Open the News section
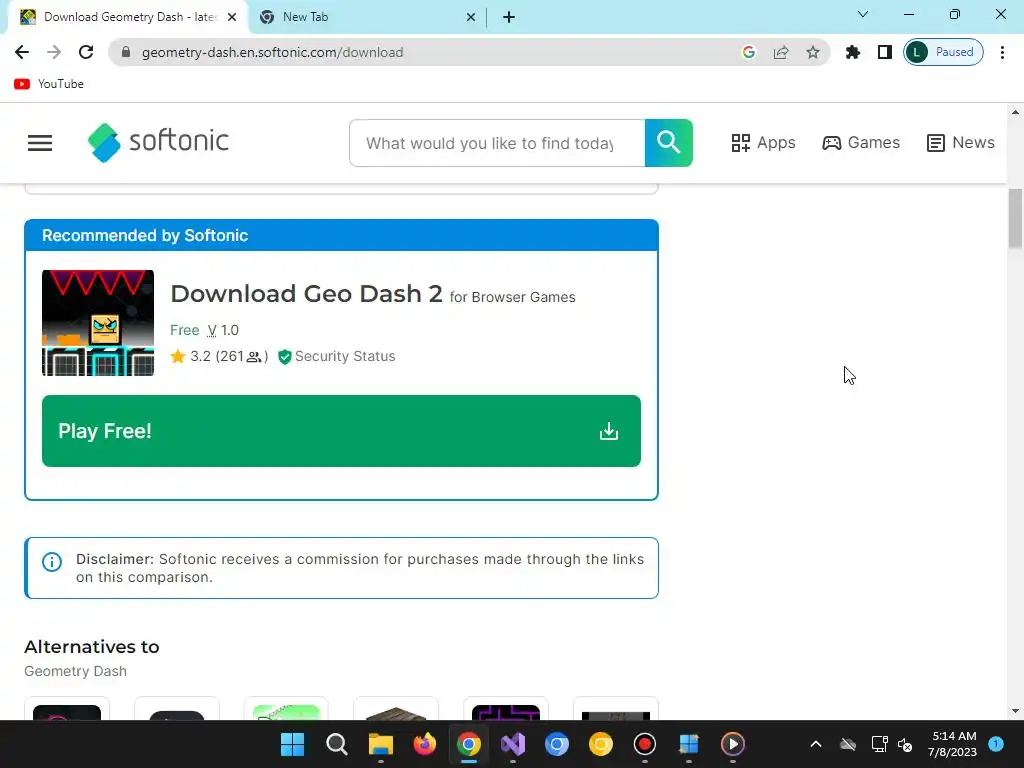This screenshot has height=768, width=1024. pos(961,142)
